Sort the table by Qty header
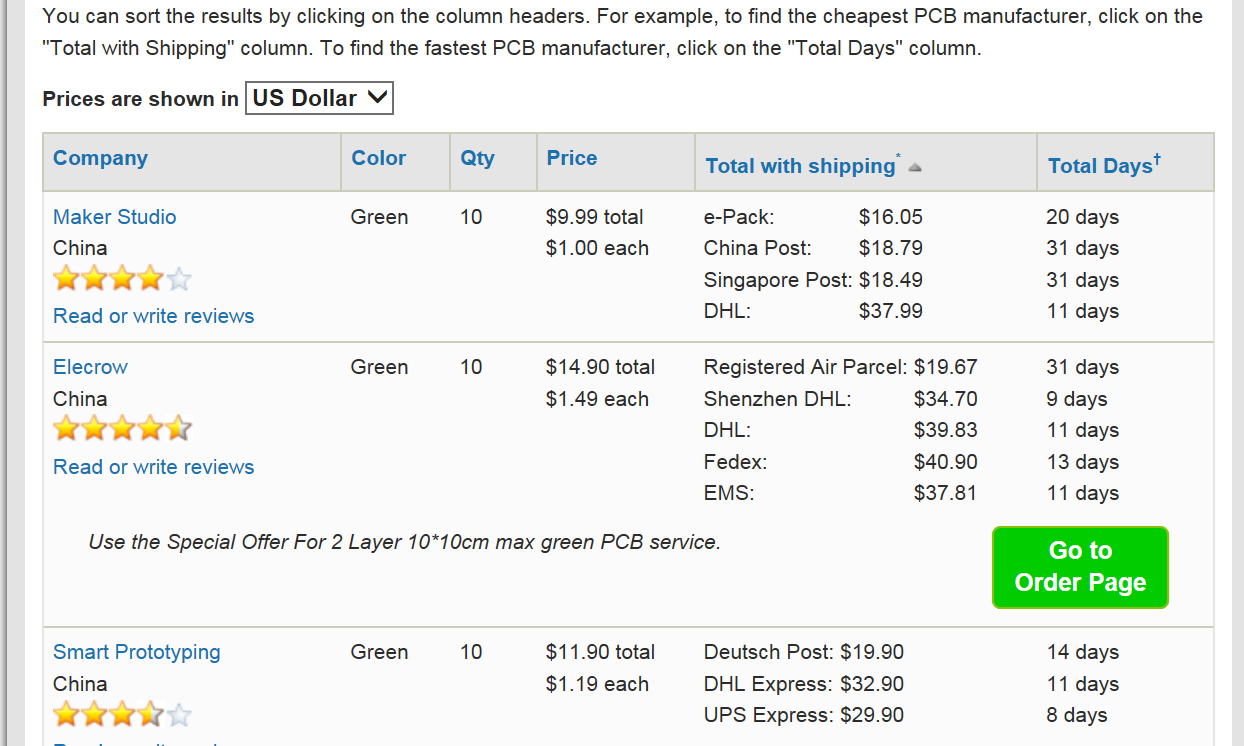The image size is (1244, 746). tap(477, 158)
